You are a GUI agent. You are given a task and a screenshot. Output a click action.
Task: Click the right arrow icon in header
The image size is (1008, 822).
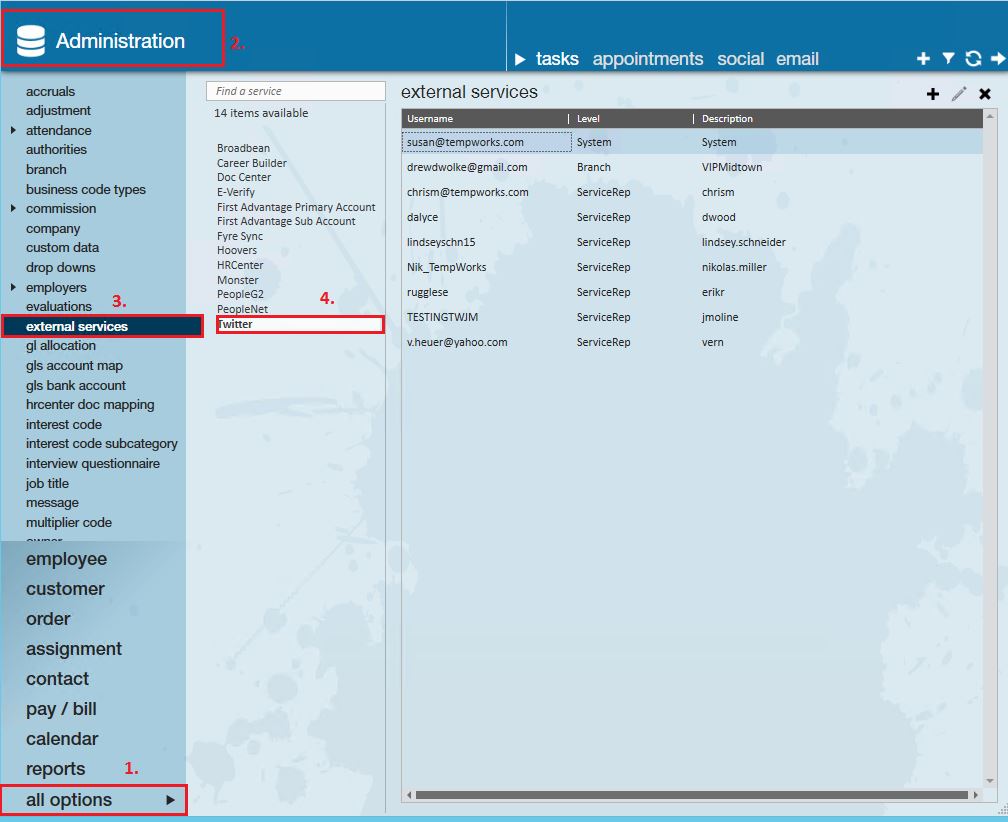tap(997, 59)
